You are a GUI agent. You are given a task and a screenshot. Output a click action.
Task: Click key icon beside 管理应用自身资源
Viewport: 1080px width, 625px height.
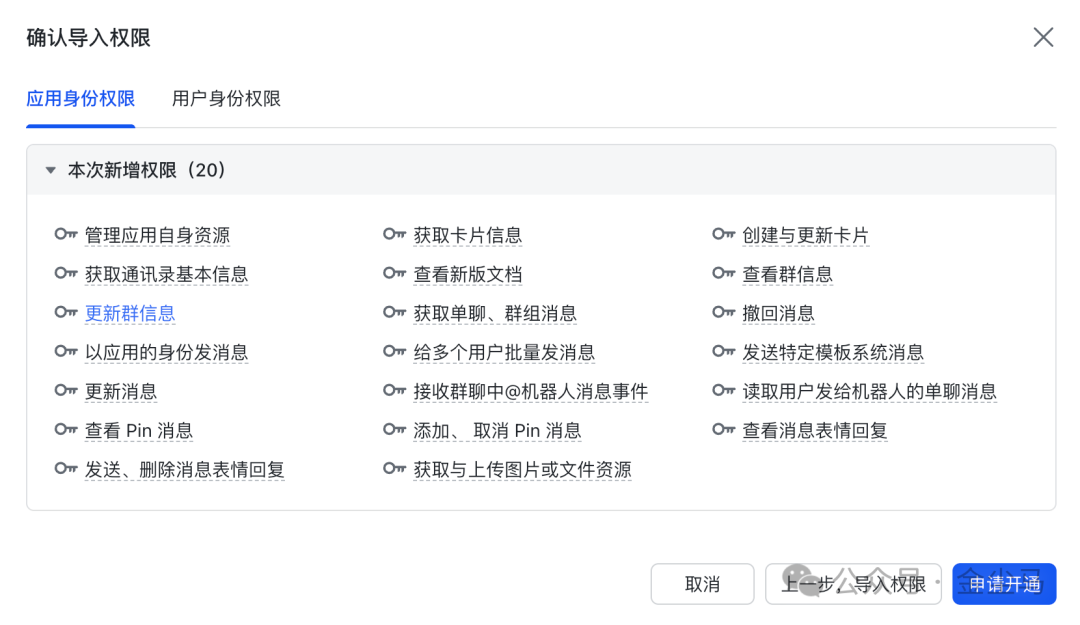click(x=66, y=235)
